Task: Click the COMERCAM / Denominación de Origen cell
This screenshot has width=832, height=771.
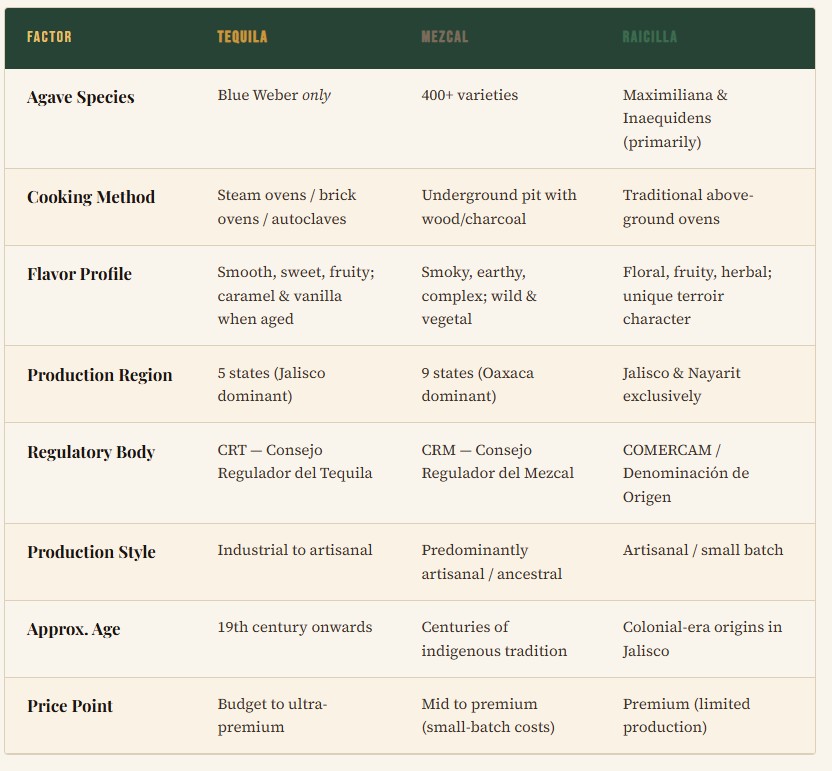Action: pos(686,473)
